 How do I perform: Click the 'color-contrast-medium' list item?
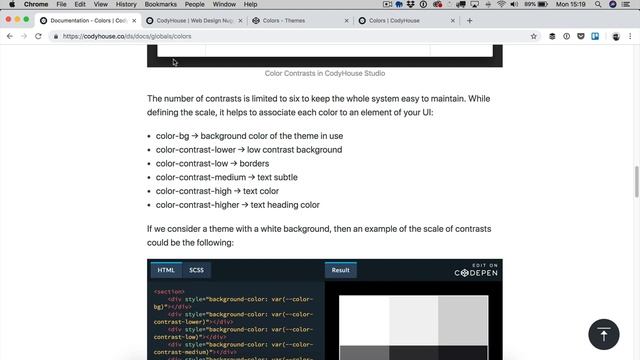(227, 178)
